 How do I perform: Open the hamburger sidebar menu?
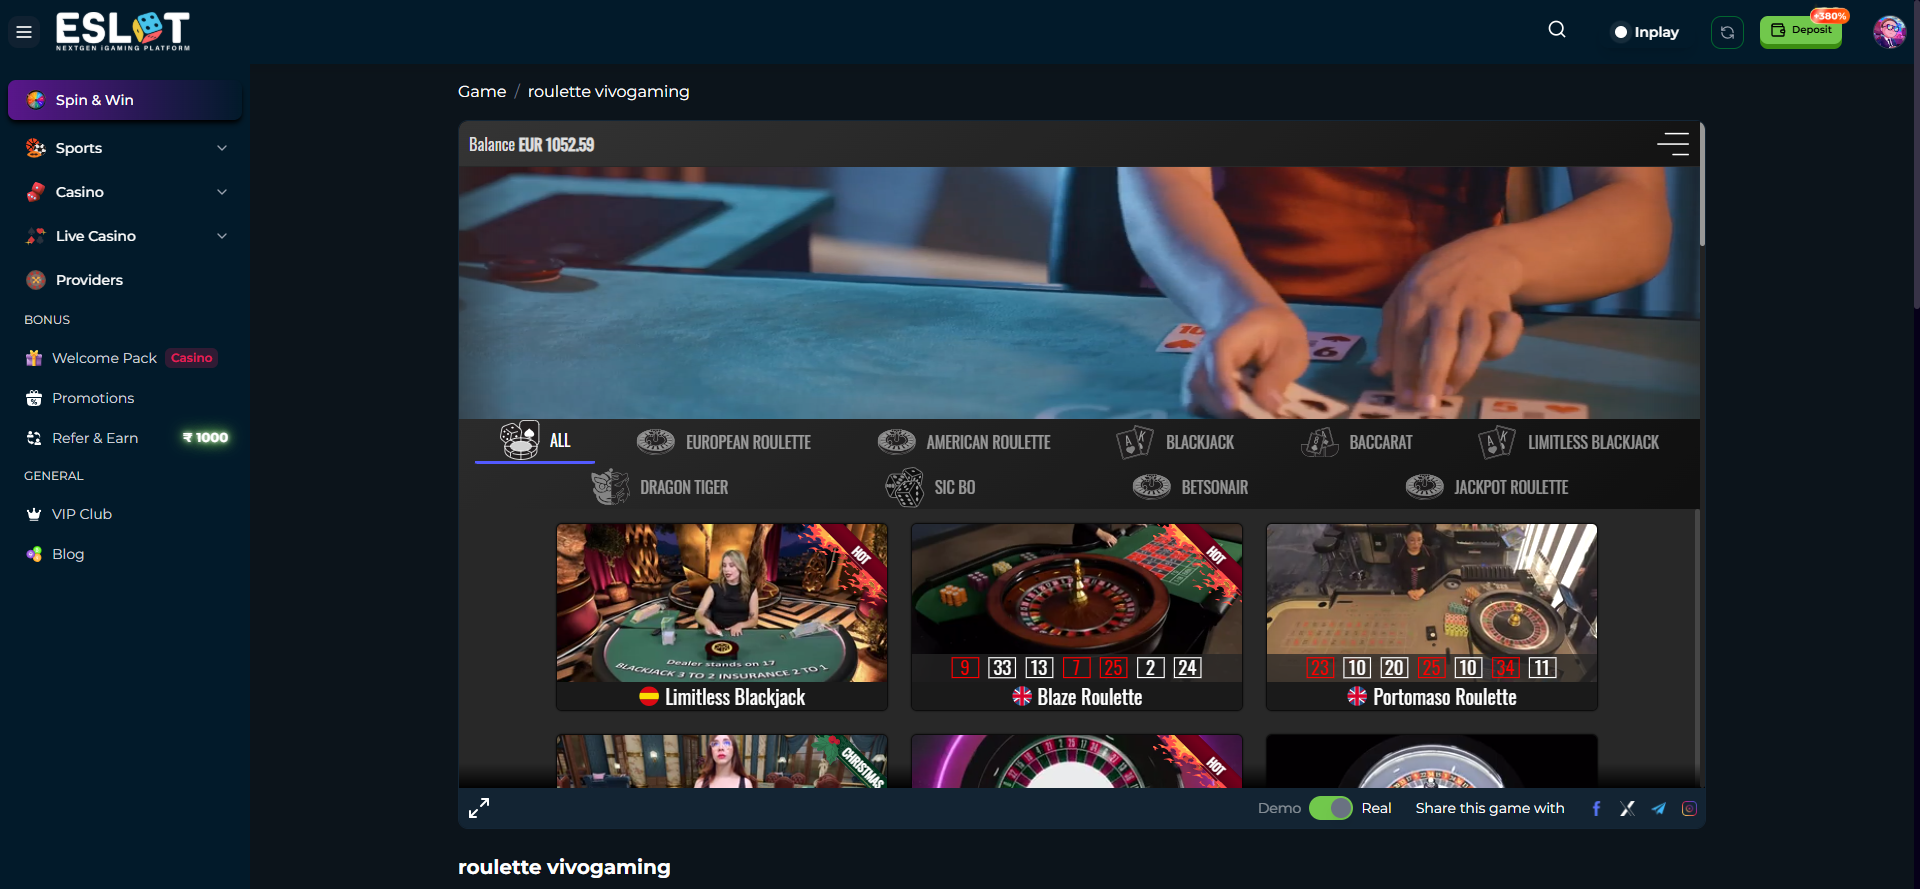(24, 32)
